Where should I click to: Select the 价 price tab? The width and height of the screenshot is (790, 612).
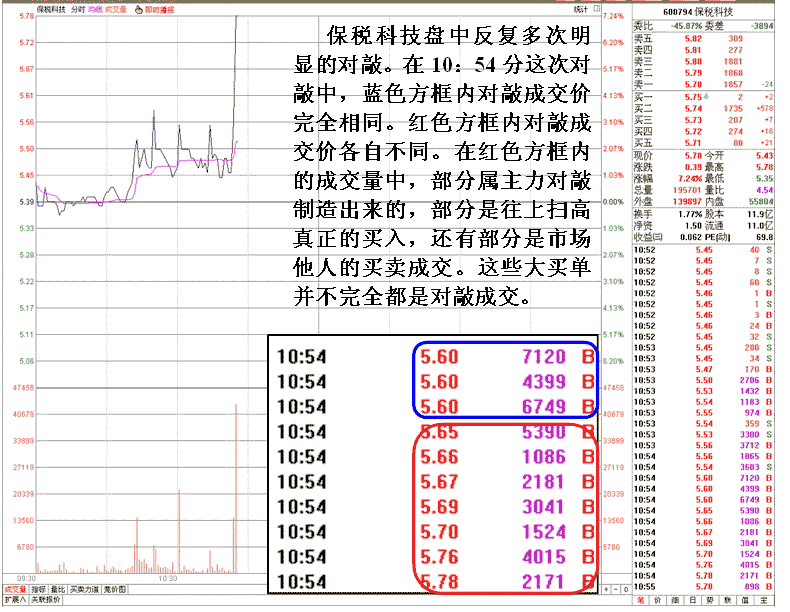[x=657, y=600]
